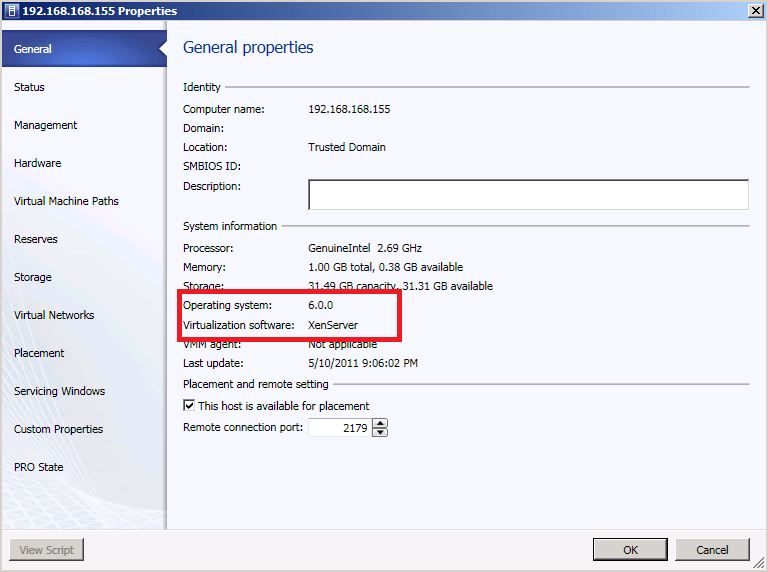The height and width of the screenshot is (572, 768).
Task: Open the PRO State page
Action: coord(39,467)
